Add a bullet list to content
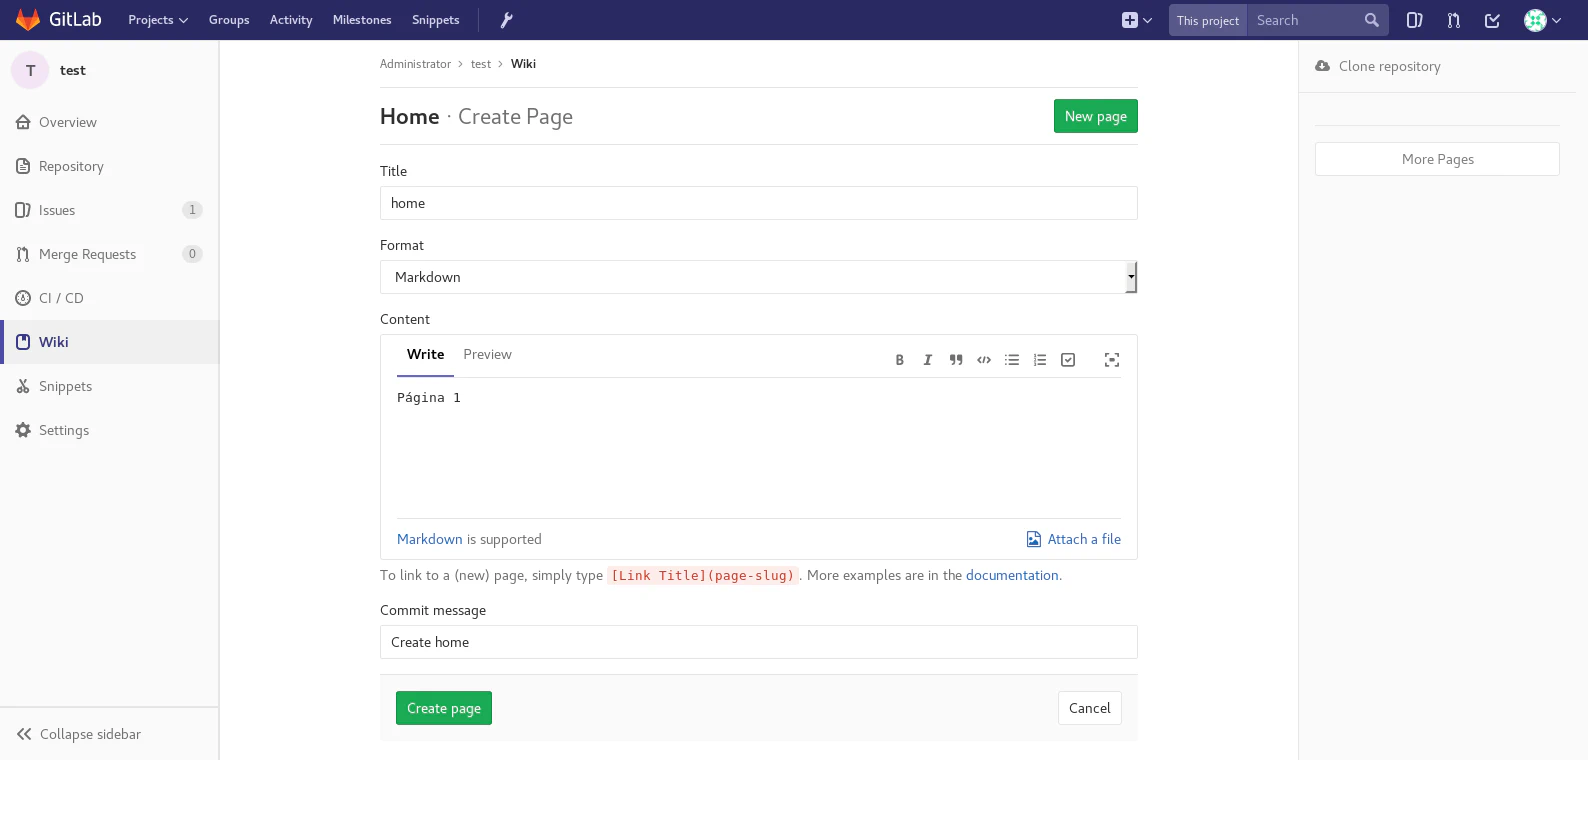Image resolution: width=1588 pixels, height=825 pixels. 1012,360
